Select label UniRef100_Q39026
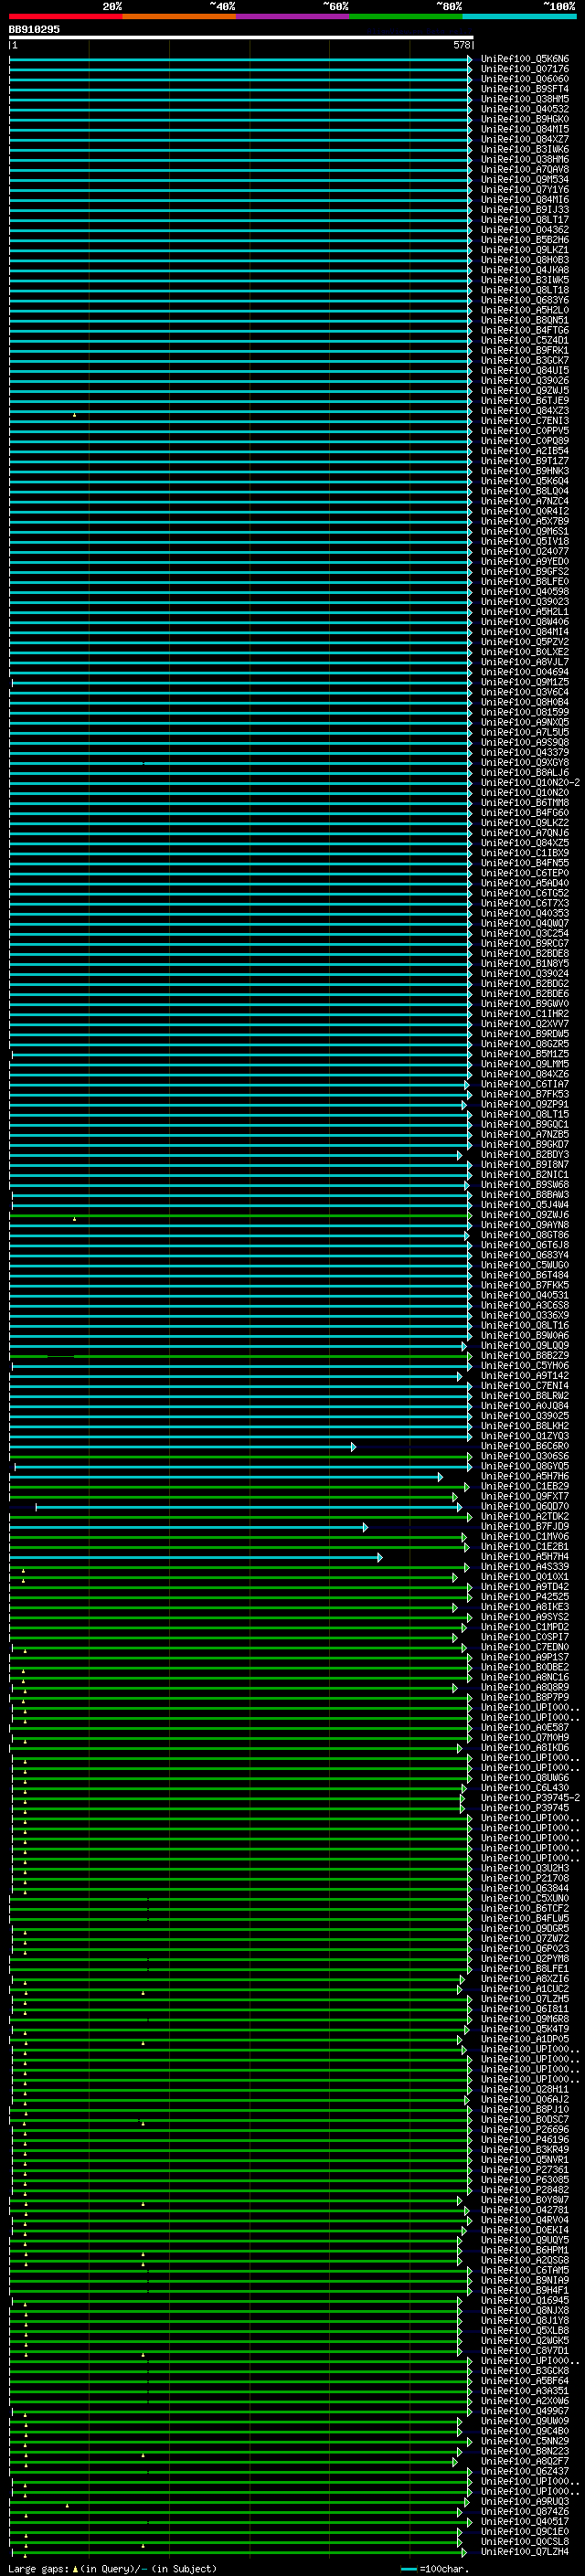Image resolution: width=585 pixels, height=2576 pixels. (x=525, y=381)
